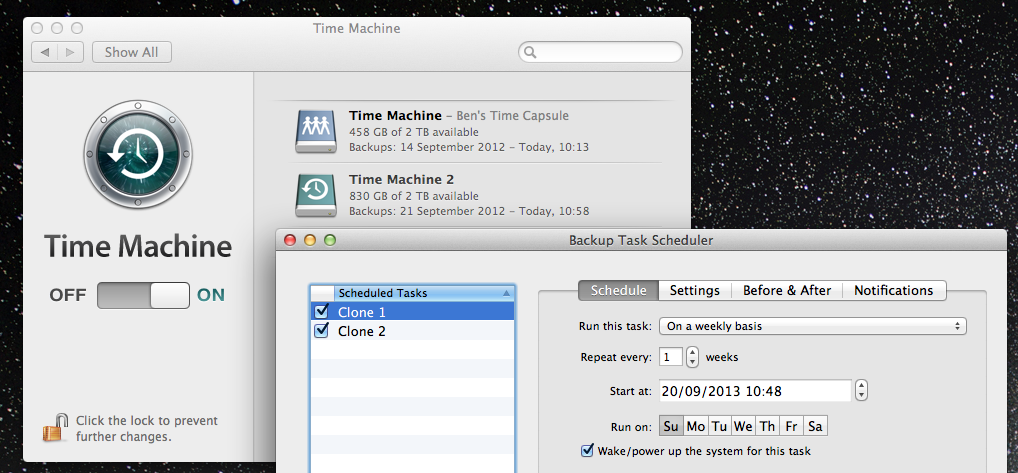1018x473 pixels.
Task: Select Ben's Time Capsule disk icon
Action: pyautogui.click(x=315, y=131)
